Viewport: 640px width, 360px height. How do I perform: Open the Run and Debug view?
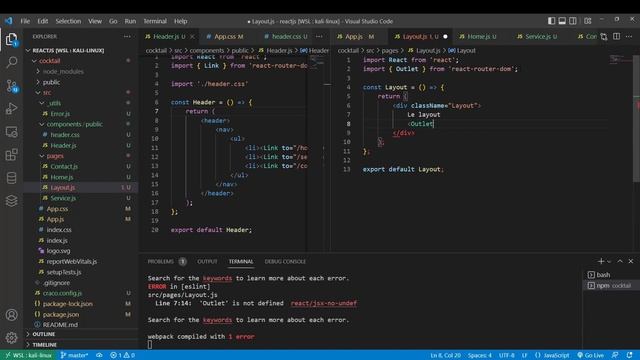11,109
